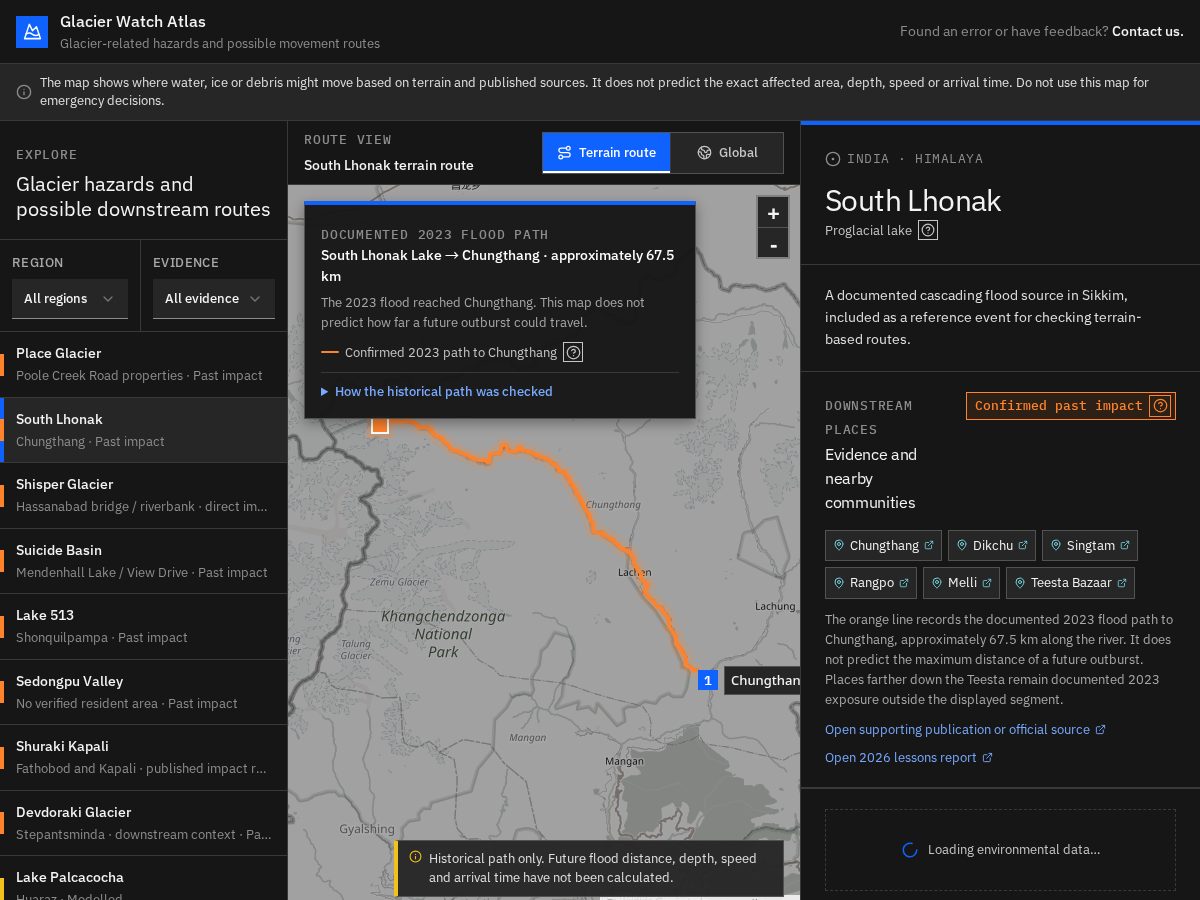Open the Chungthang place chip
Screen dimensions: 1200x900
tap(884, 545)
